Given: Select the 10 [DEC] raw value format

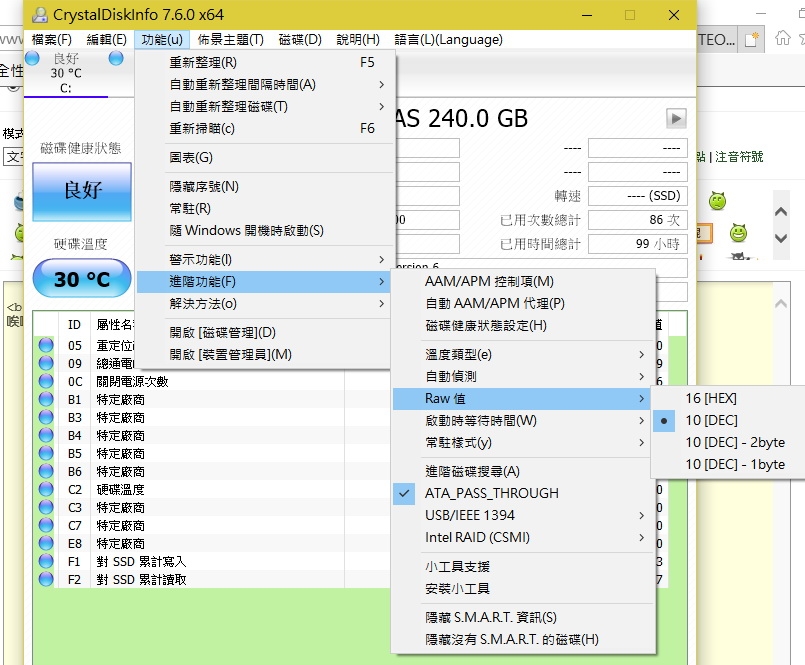Looking at the screenshot, I should (727, 420).
